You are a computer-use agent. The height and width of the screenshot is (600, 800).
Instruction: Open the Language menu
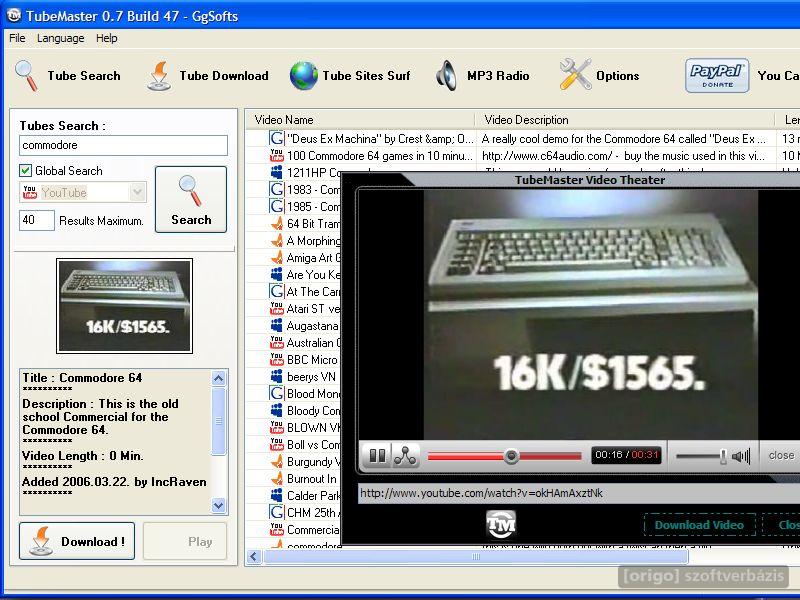[60, 38]
